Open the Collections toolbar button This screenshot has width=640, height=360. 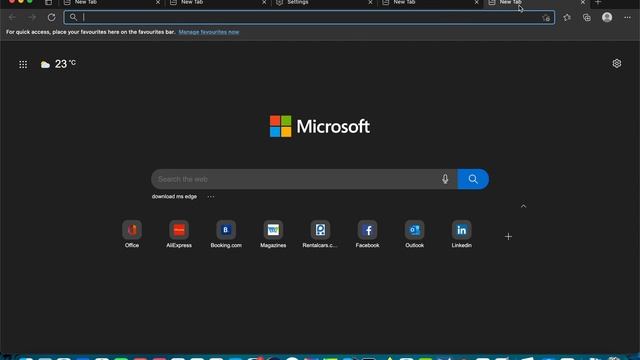click(587, 17)
